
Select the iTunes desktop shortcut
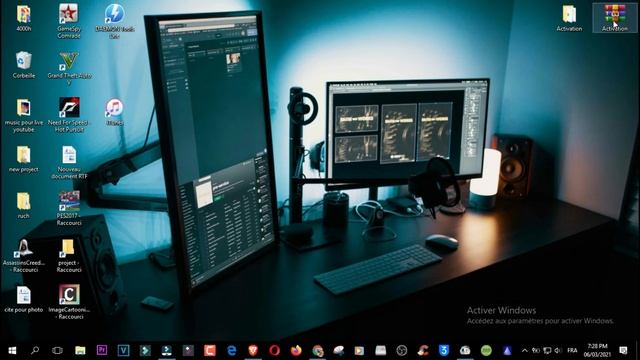pyautogui.click(x=115, y=112)
